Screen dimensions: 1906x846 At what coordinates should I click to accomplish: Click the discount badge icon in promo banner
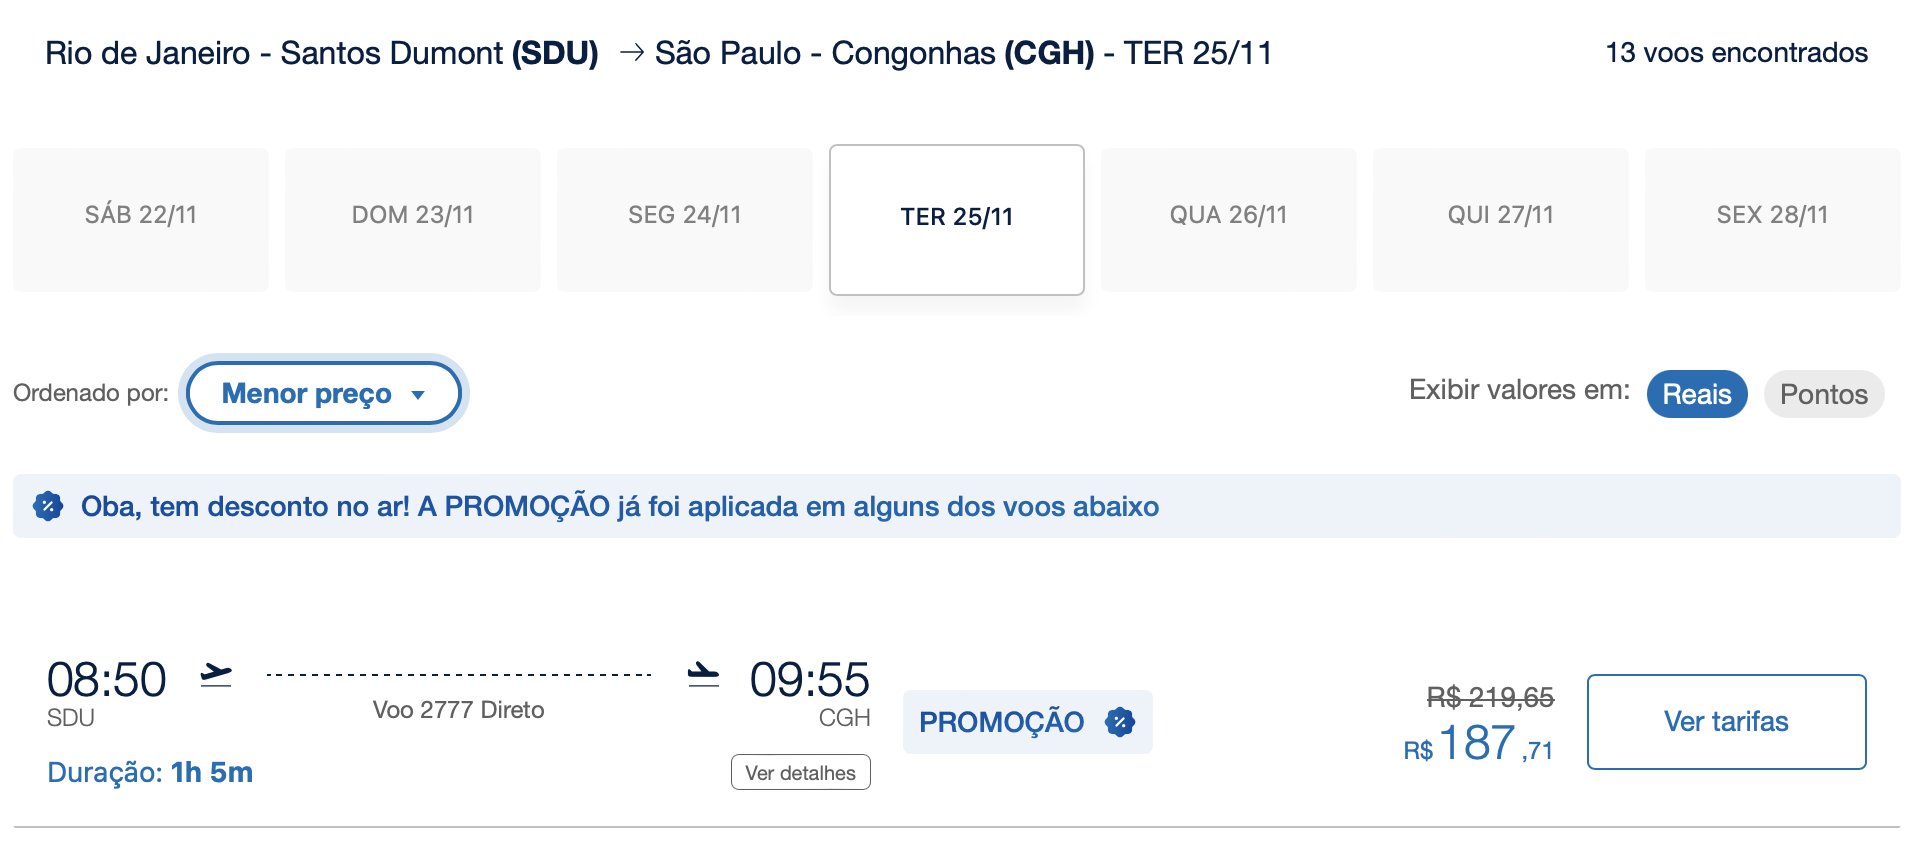point(48,506)
